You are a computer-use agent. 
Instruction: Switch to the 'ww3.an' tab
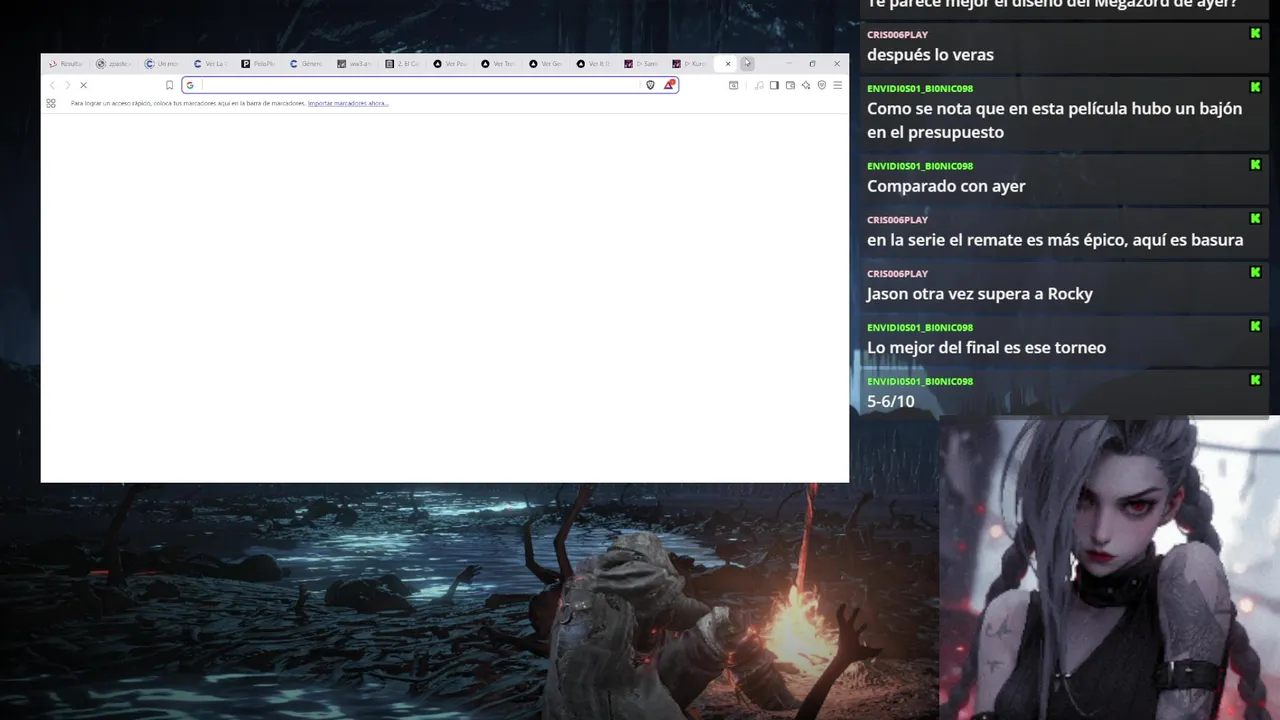click(x=355, y=64)
